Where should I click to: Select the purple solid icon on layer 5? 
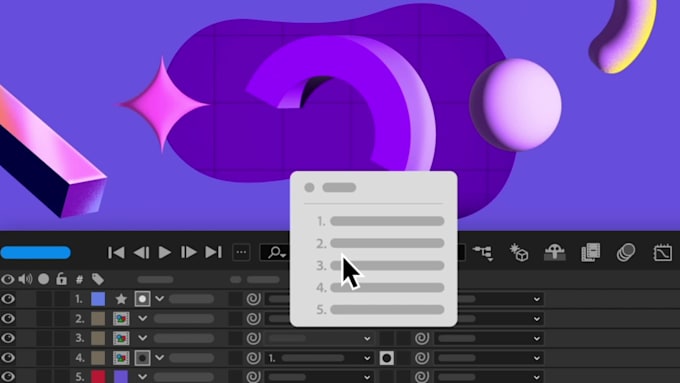[121, 376]
